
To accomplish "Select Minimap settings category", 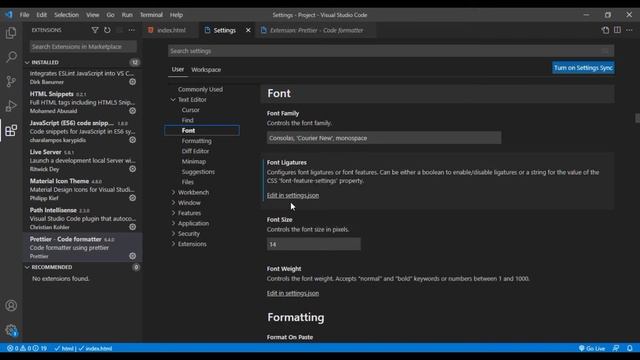I will click(194, 162).
